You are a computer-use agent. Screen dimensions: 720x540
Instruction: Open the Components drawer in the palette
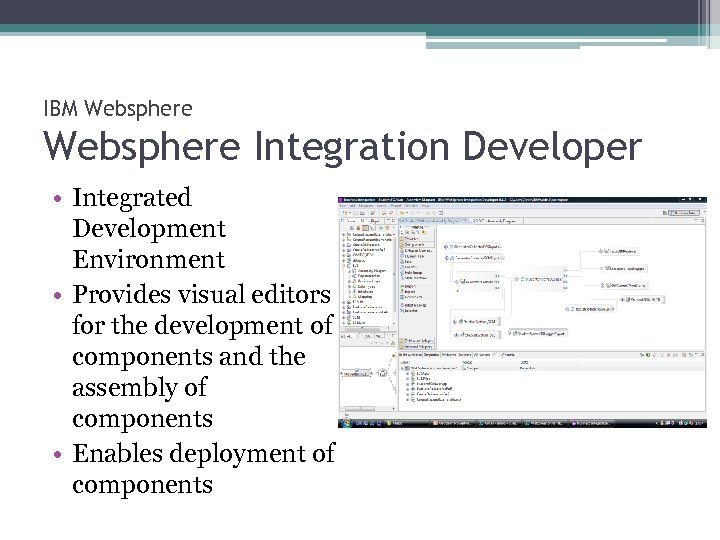point(417,245)
